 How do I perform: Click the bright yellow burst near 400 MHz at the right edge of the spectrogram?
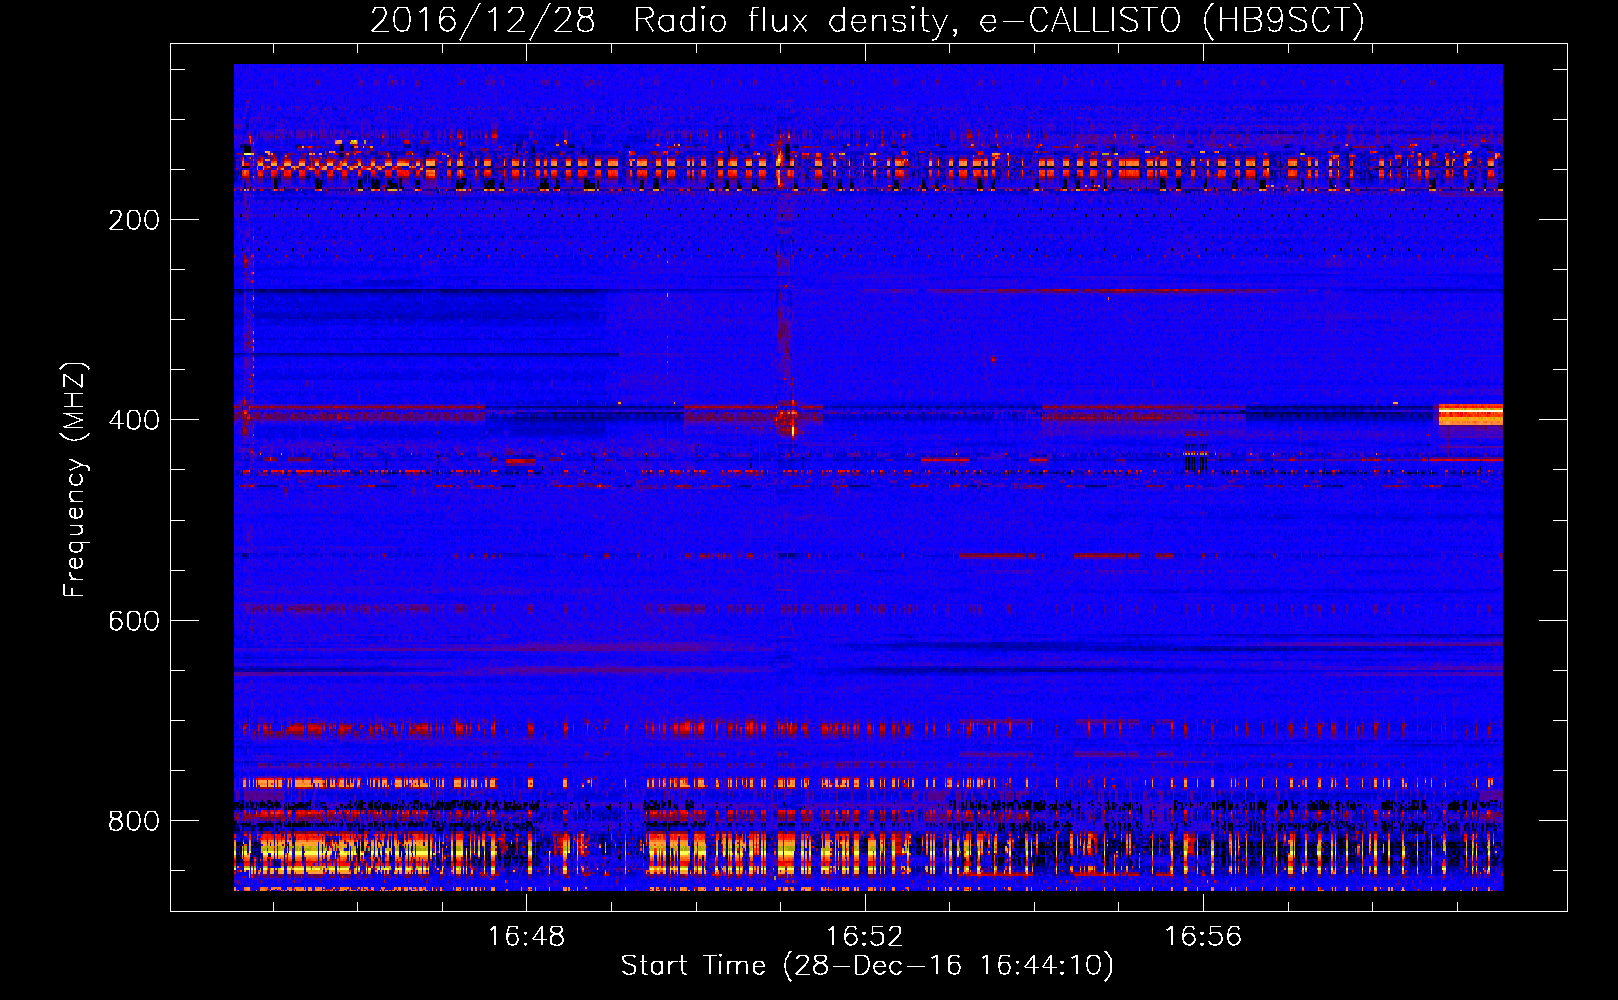(x=1470, y=415)
